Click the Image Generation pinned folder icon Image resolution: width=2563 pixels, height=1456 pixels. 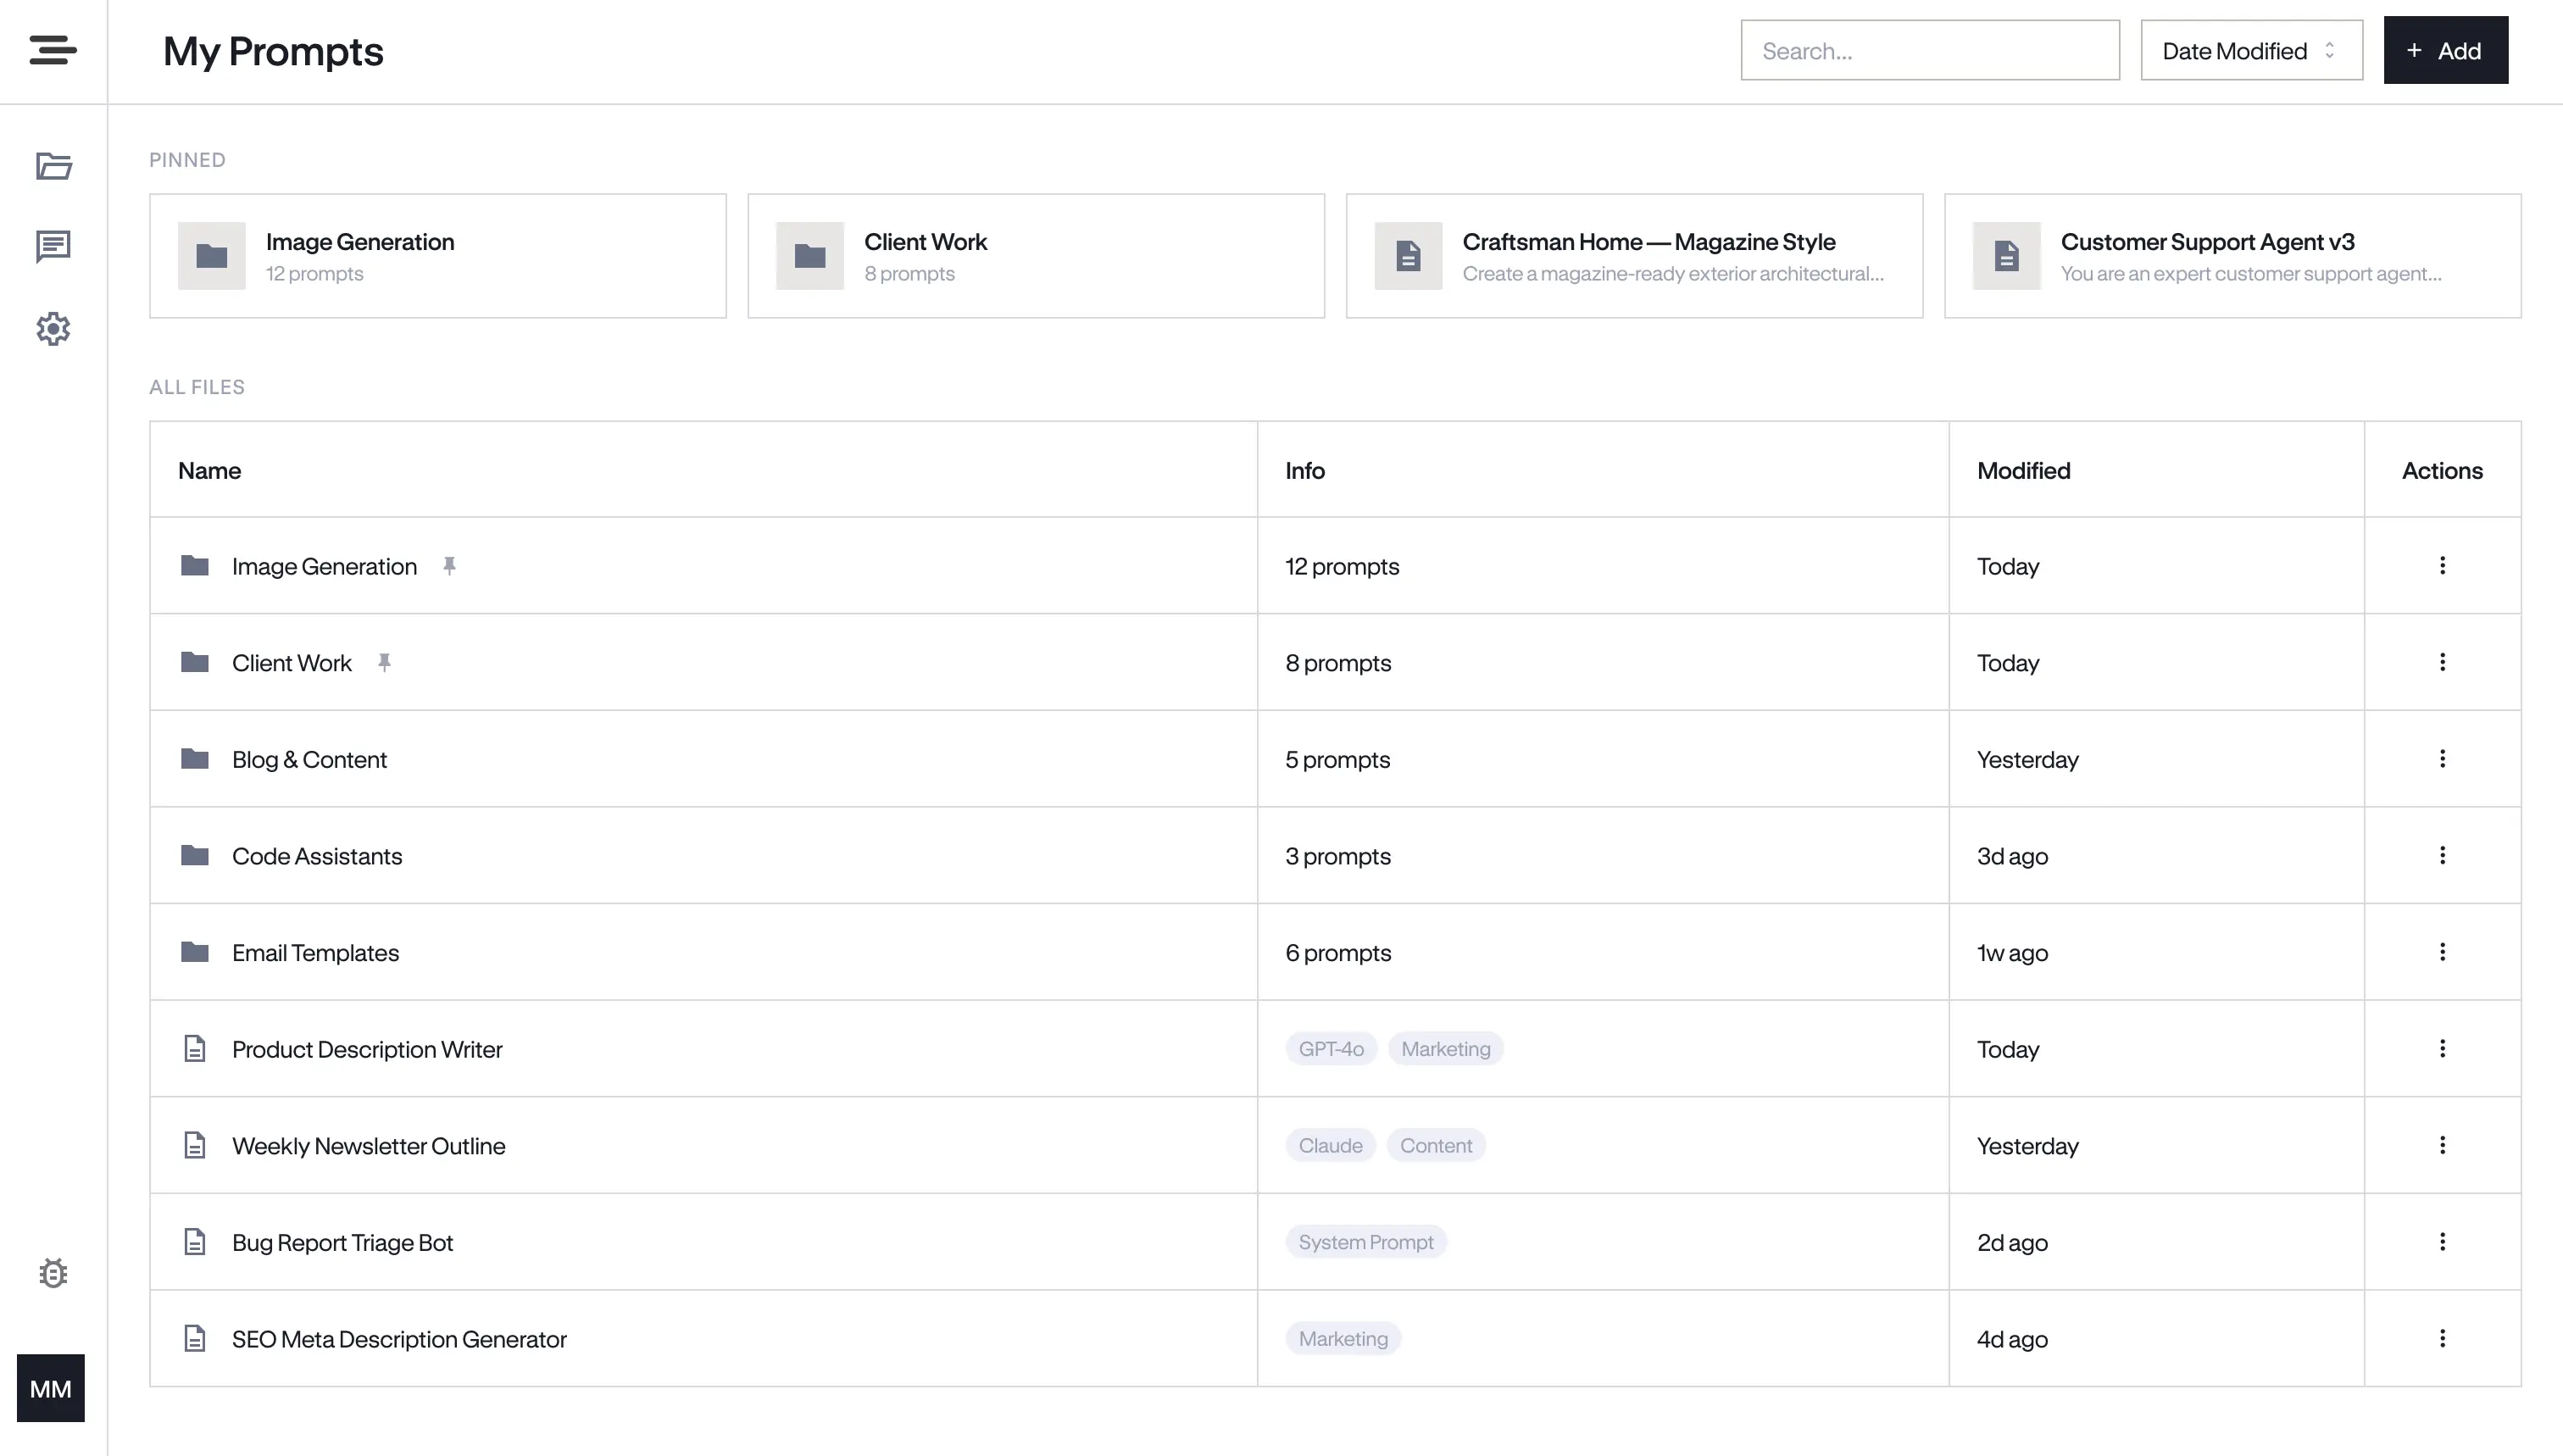[x=211, y=256]
